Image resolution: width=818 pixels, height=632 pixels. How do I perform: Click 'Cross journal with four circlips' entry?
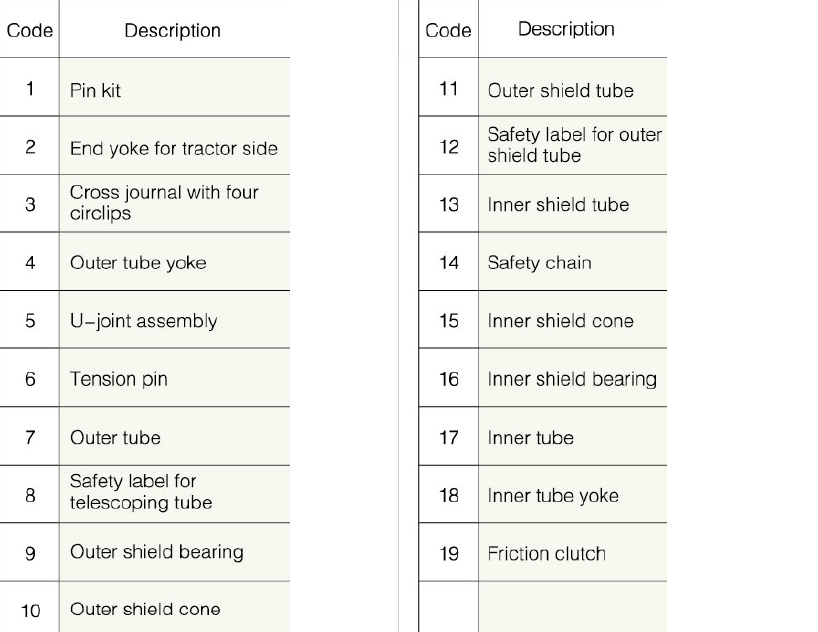pos(164,202)
